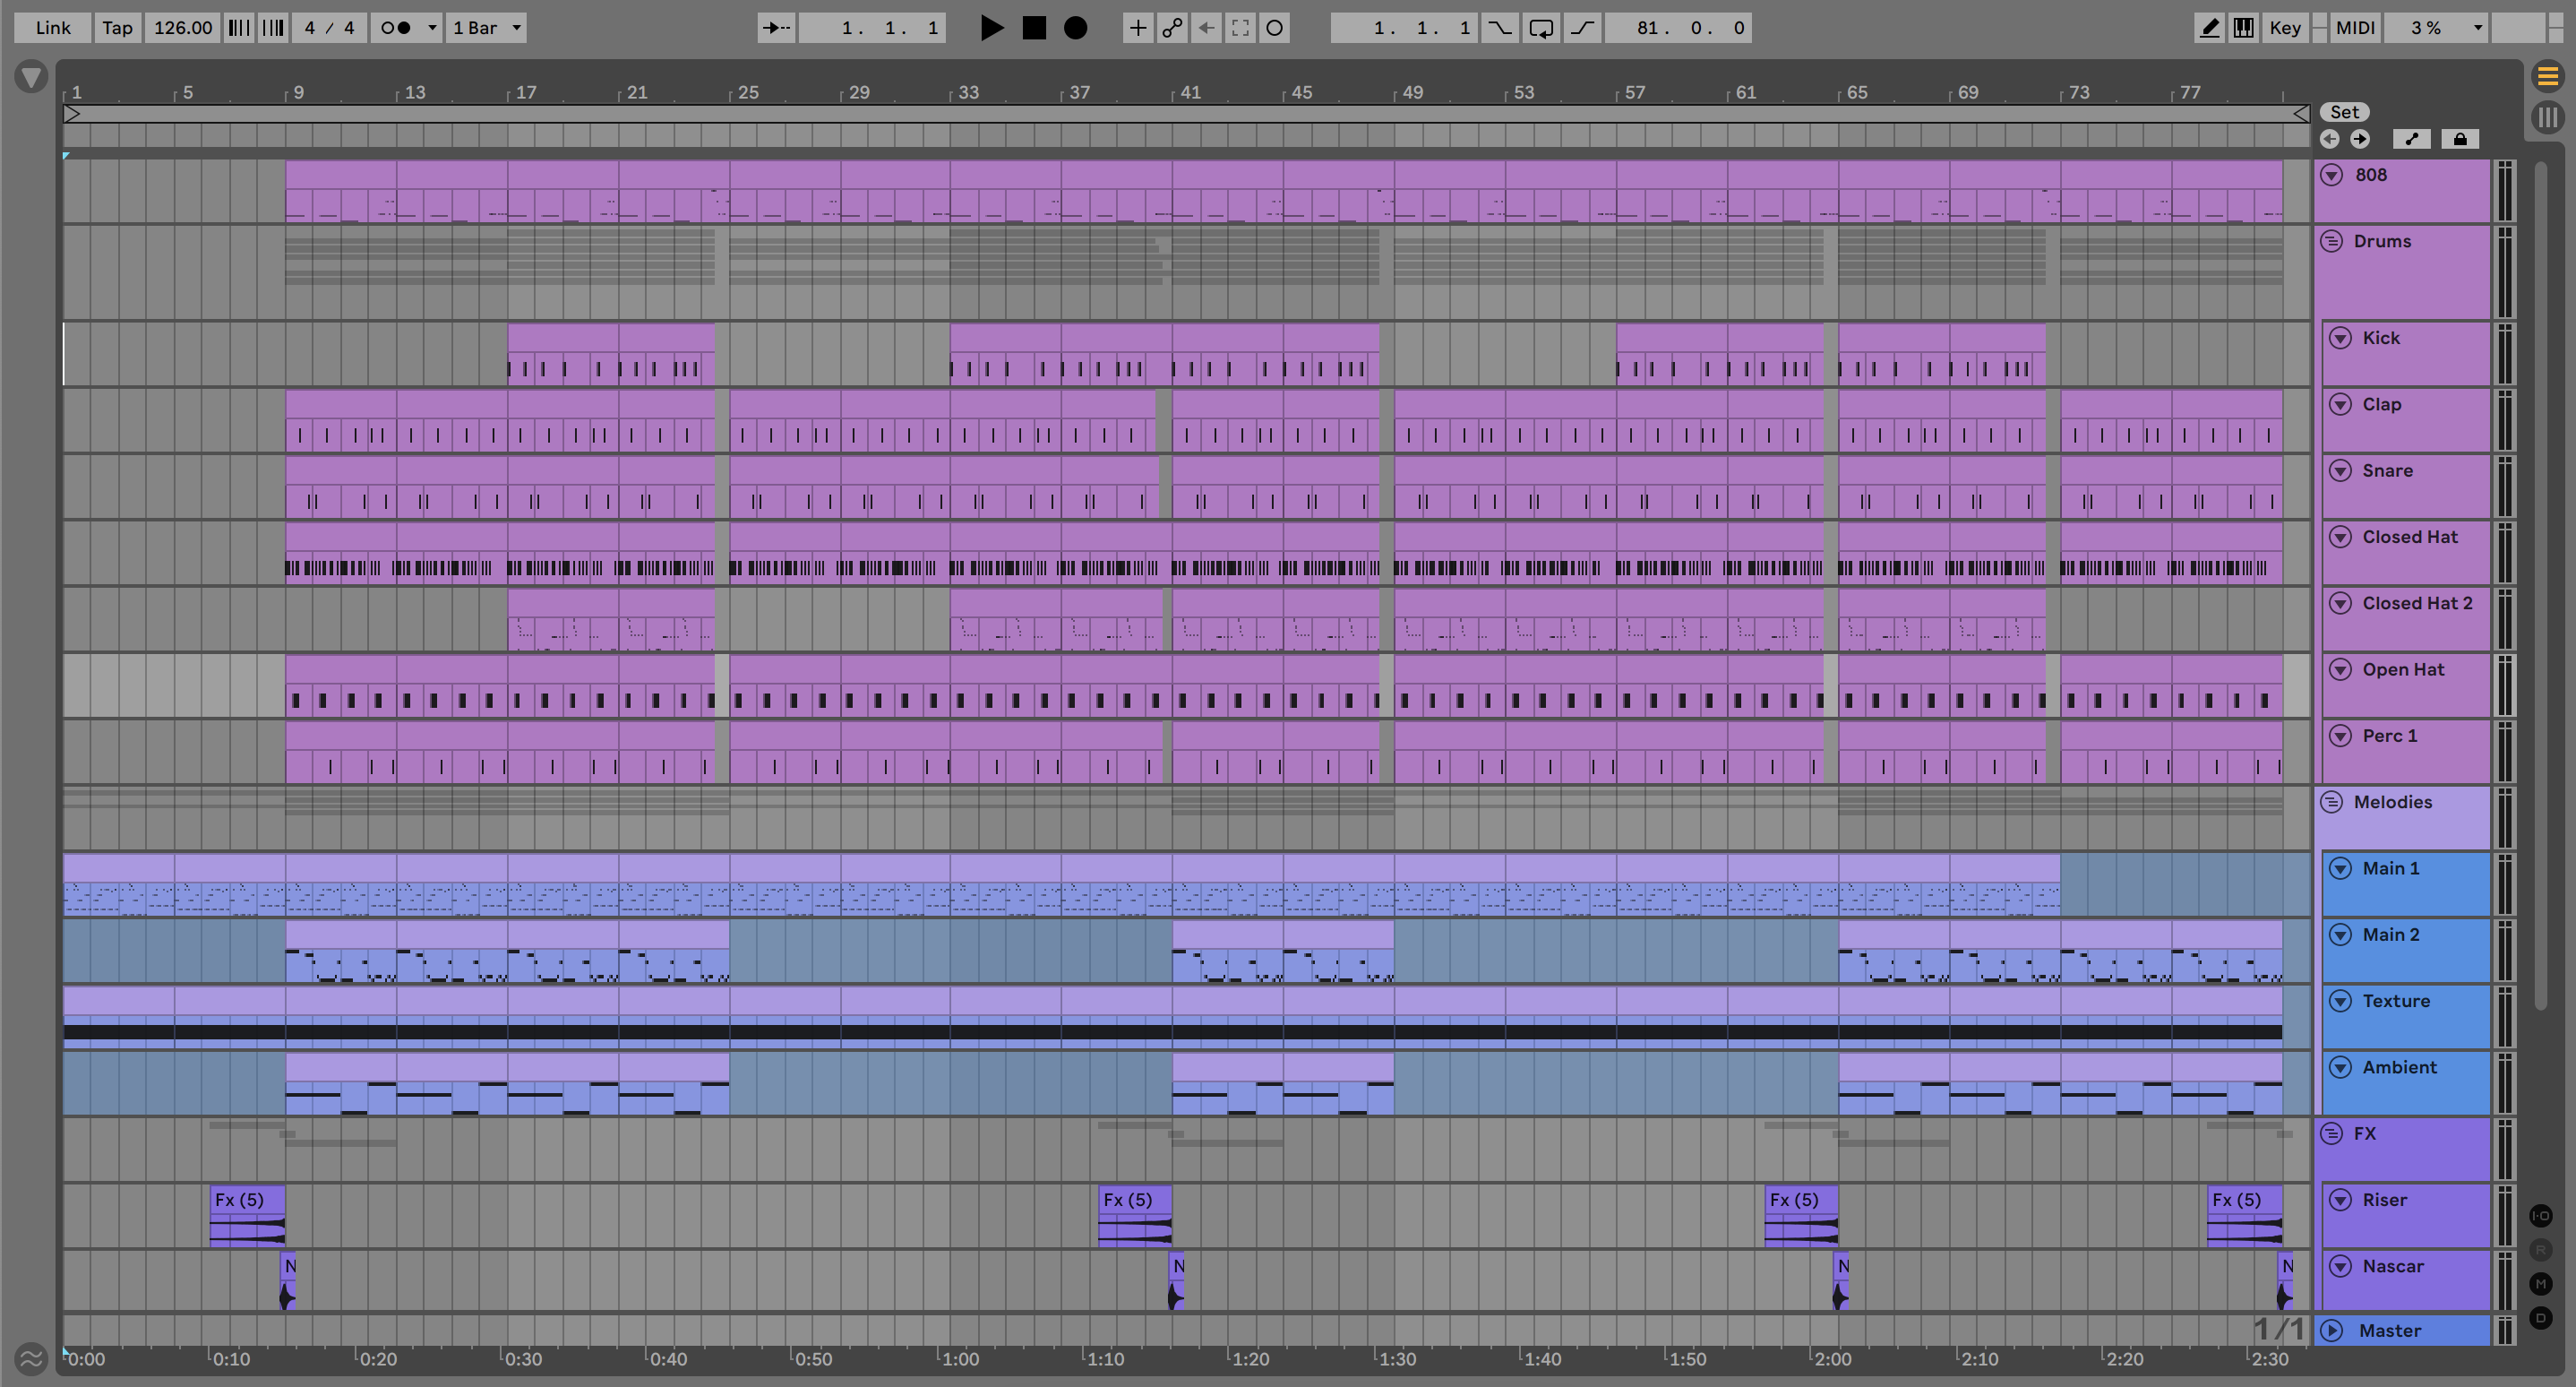
Task: Toggle the Metronome button
Action: point(397,28)
